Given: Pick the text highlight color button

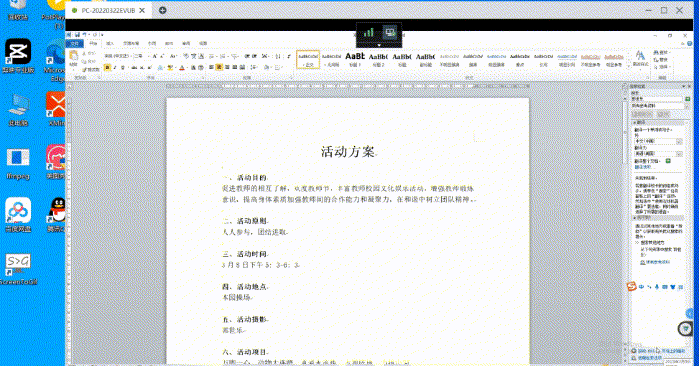Looking at the screenshot, I should point(170,67).
